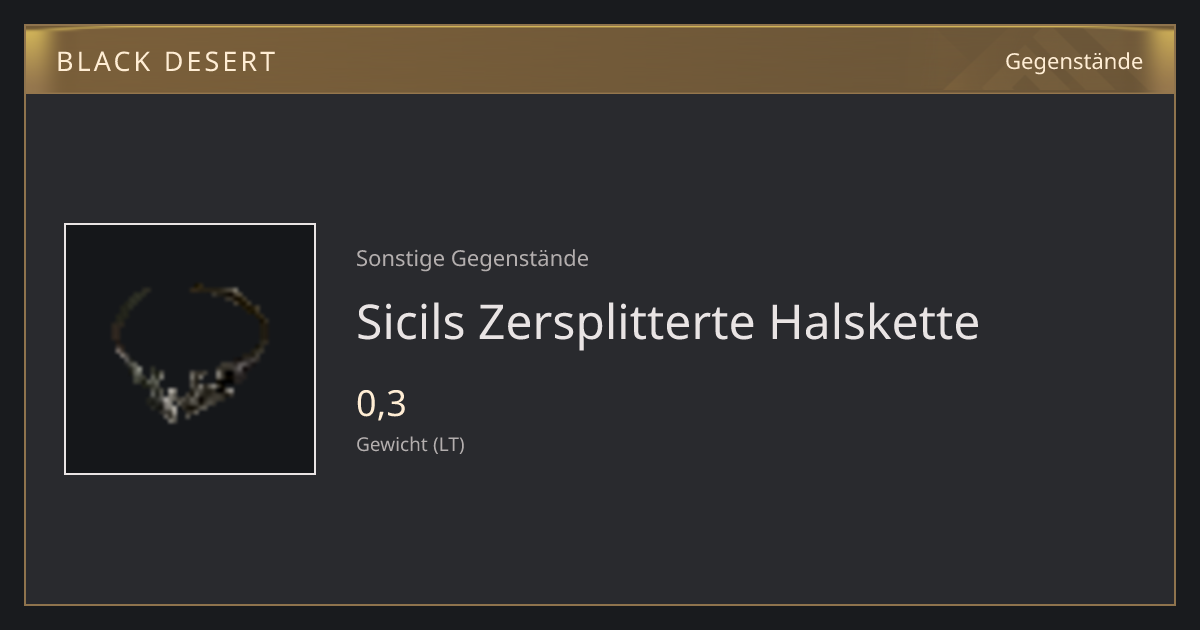Open the Sonstige Gegenstände category
This screenshot has height=630, width=1200.
472,258
